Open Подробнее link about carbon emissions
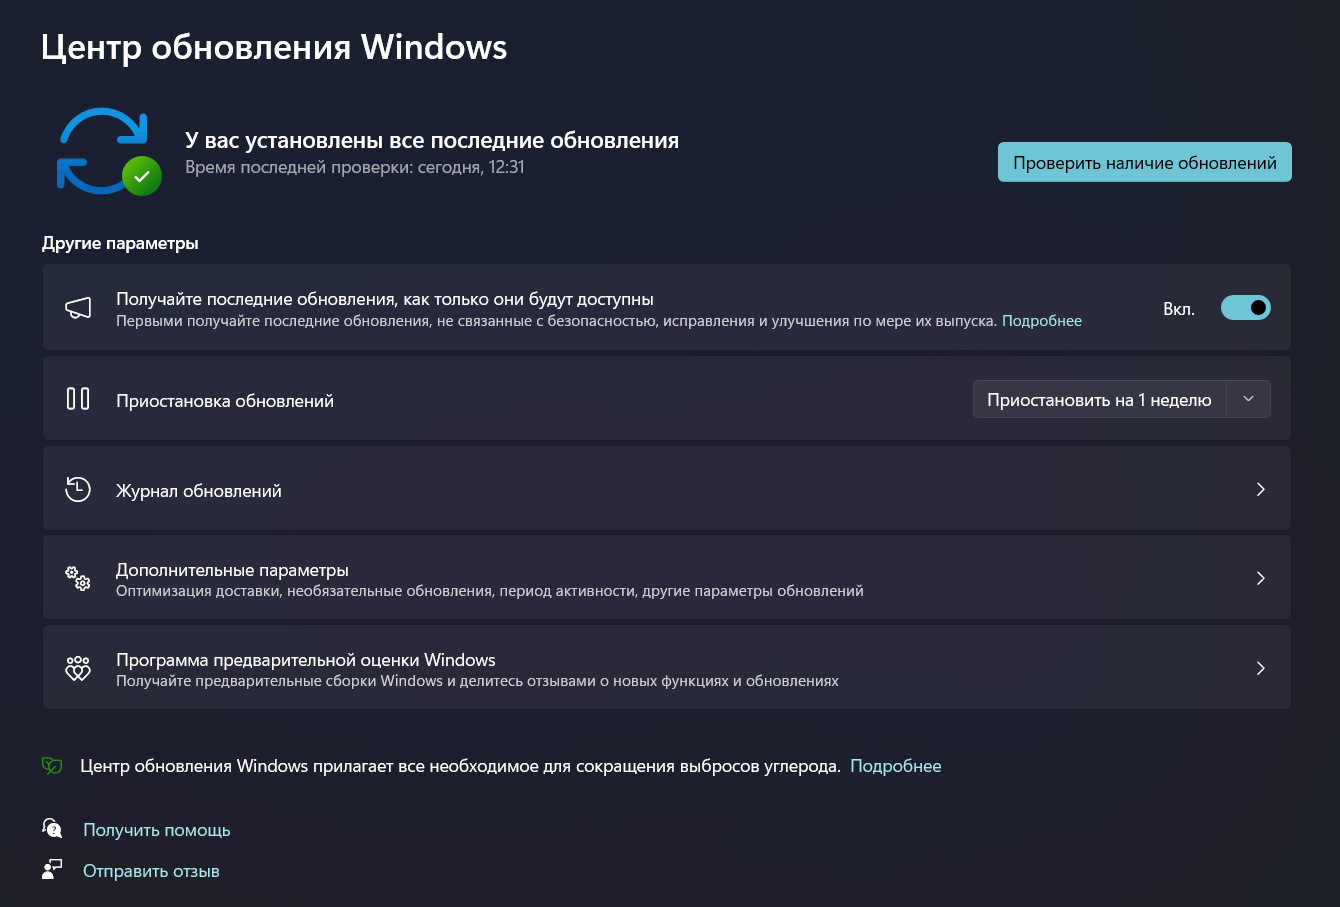The width and height of the screenshot is (1340, 907). point(896,766)
